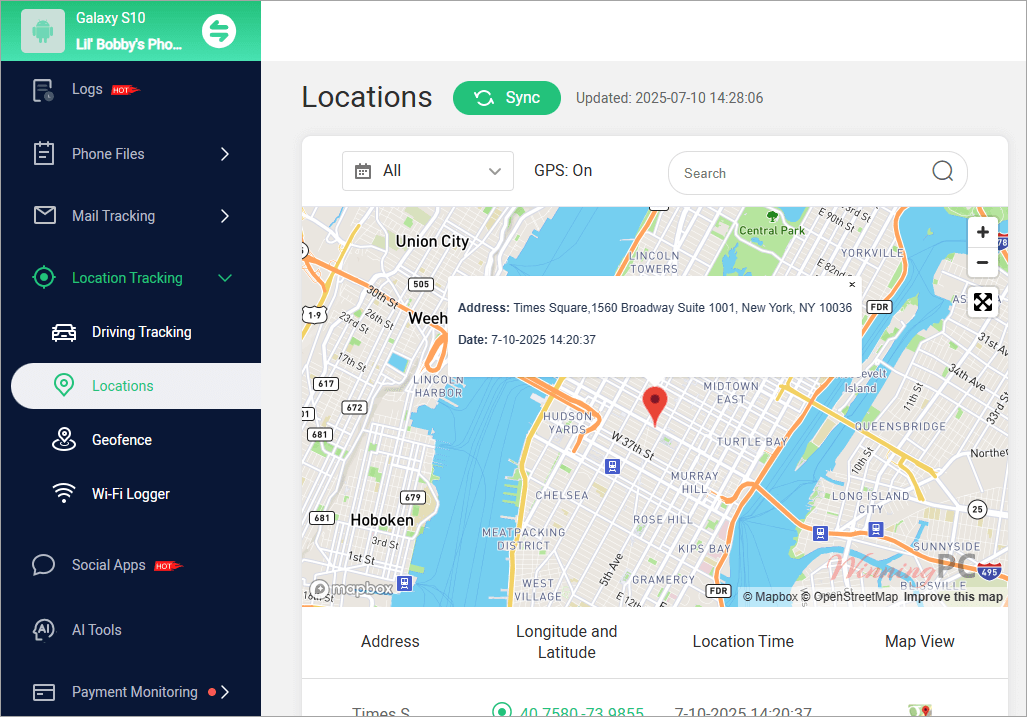
Task: Click the Social Apps chat bubble icon
Action: (x=43, y=564)
